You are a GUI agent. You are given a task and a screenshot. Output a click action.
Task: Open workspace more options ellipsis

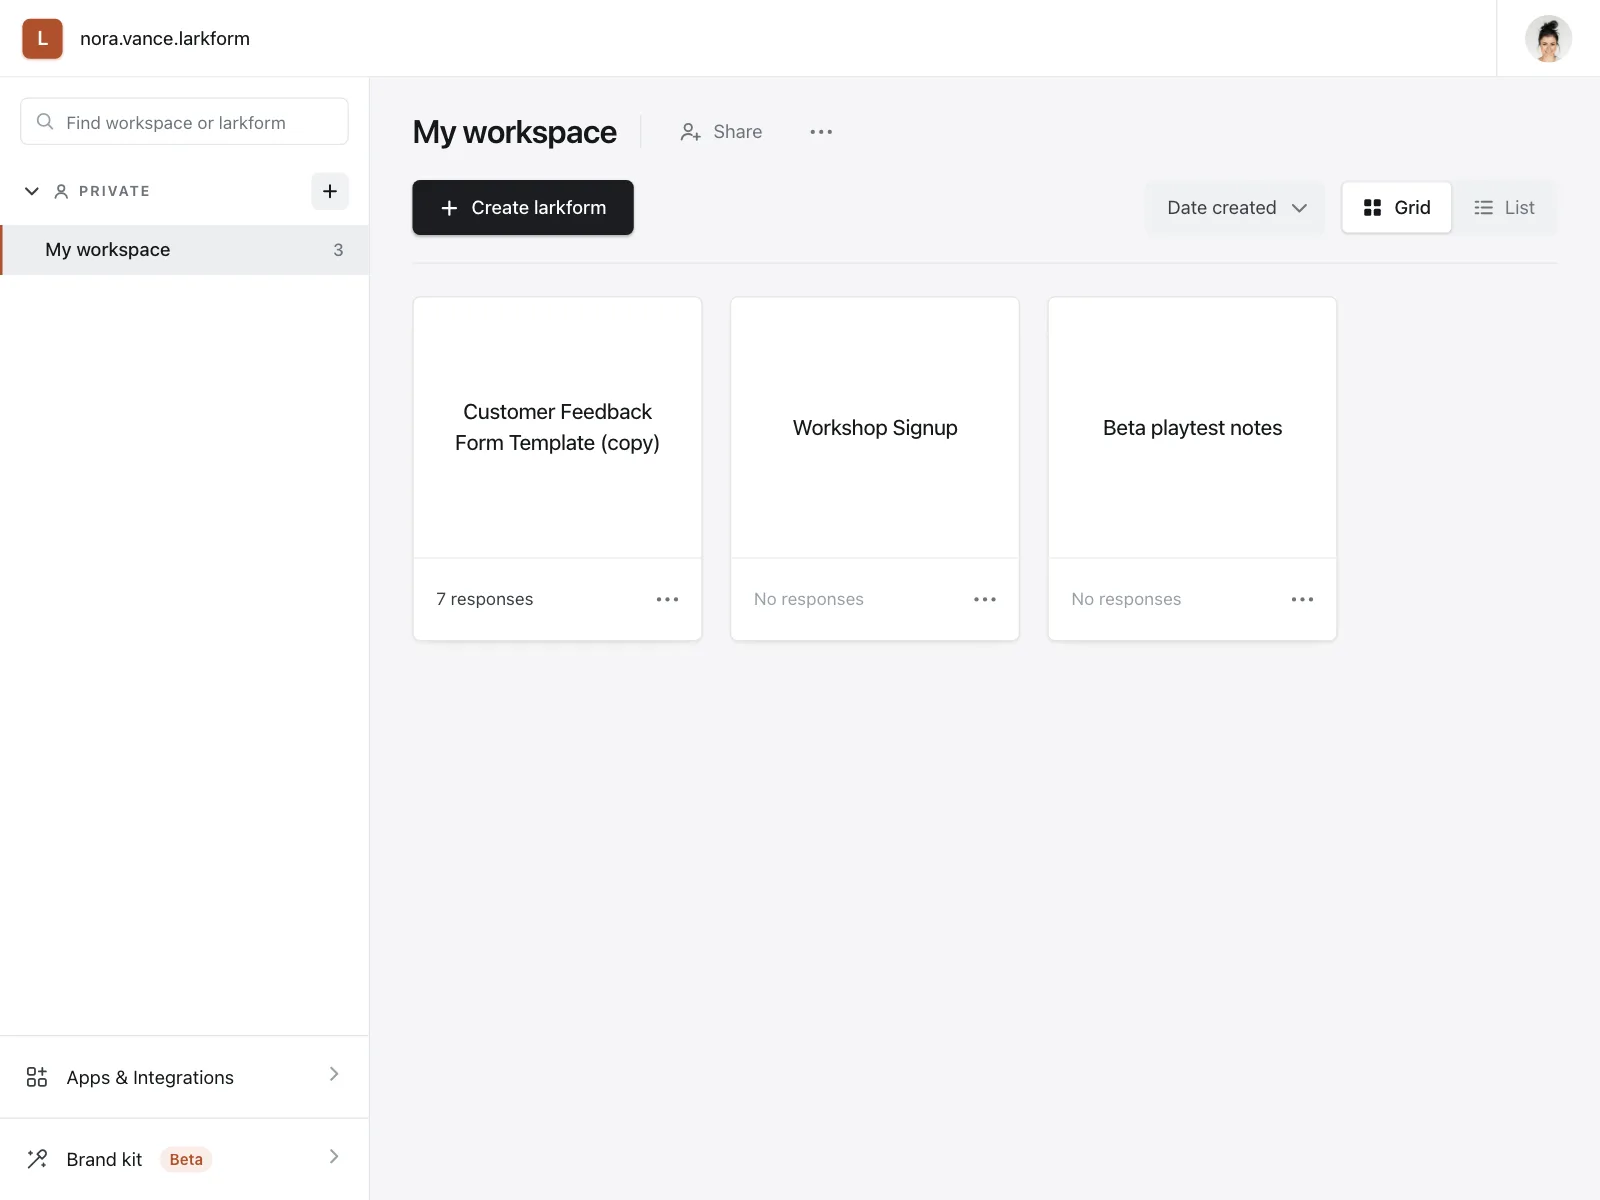point(821,132)
